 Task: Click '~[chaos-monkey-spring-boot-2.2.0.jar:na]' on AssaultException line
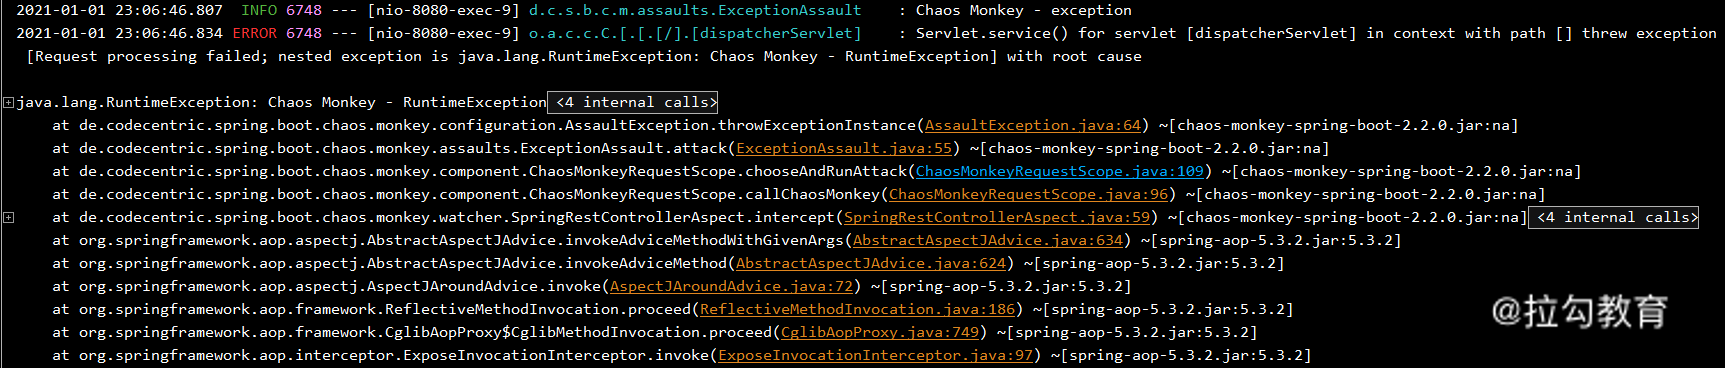1339,125
